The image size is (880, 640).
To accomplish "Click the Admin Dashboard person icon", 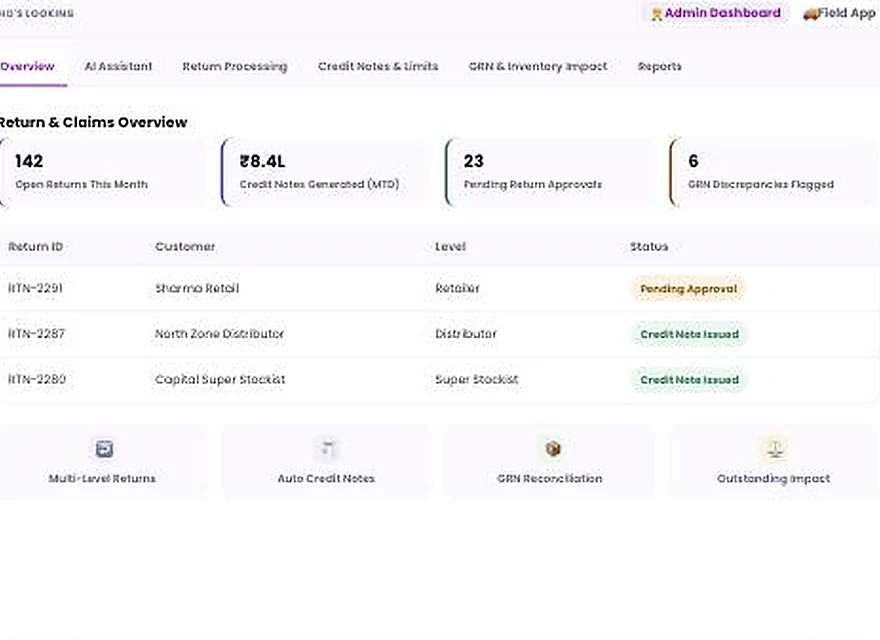I will pos(657,13).
